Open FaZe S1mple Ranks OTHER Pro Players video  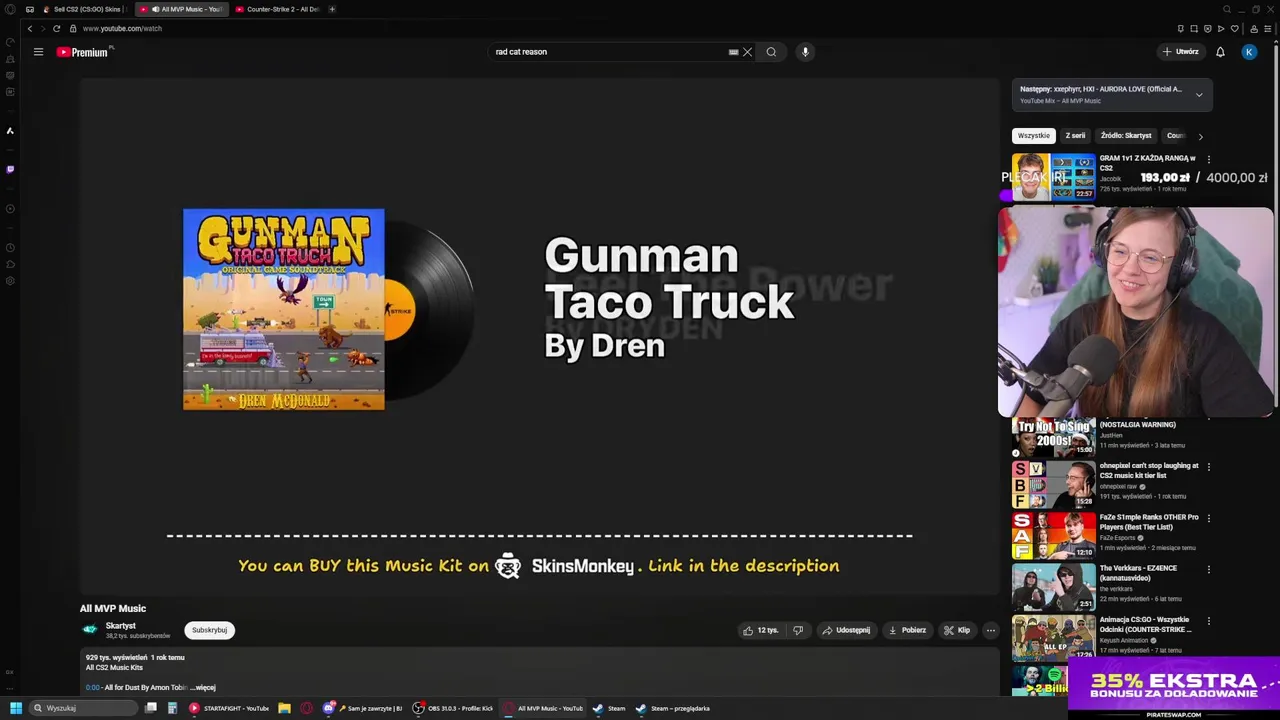(x=1054, y=535)
